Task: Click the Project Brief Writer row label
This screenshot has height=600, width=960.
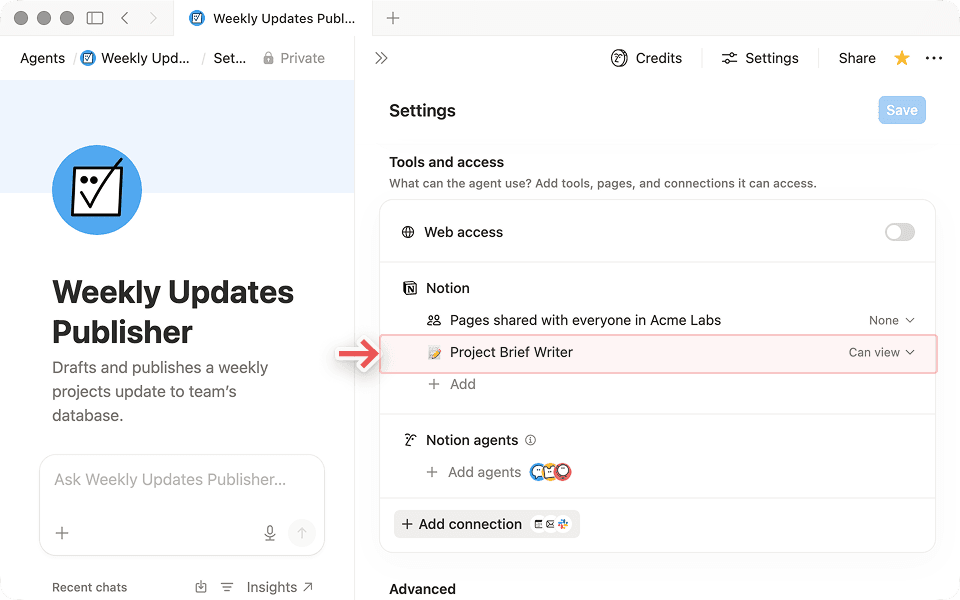Action: pos(511,352)
